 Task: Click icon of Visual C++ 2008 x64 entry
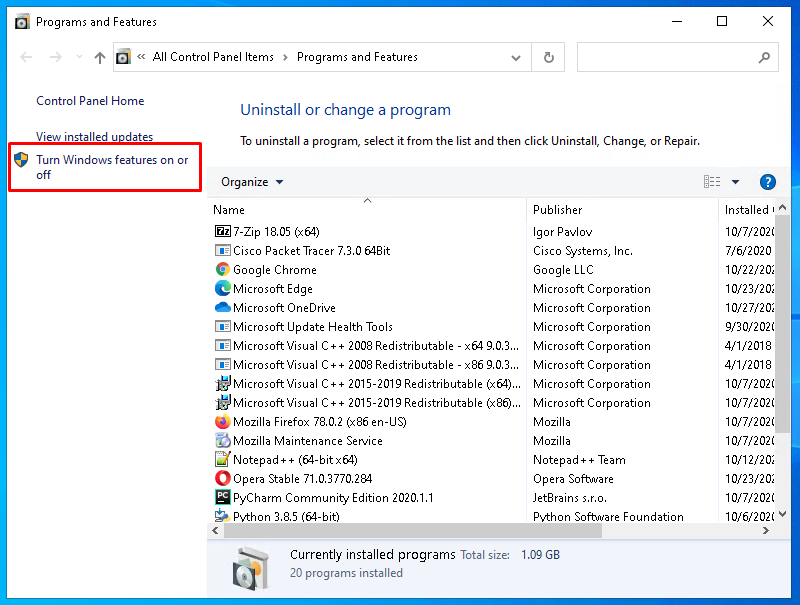[x=222, y=345]
